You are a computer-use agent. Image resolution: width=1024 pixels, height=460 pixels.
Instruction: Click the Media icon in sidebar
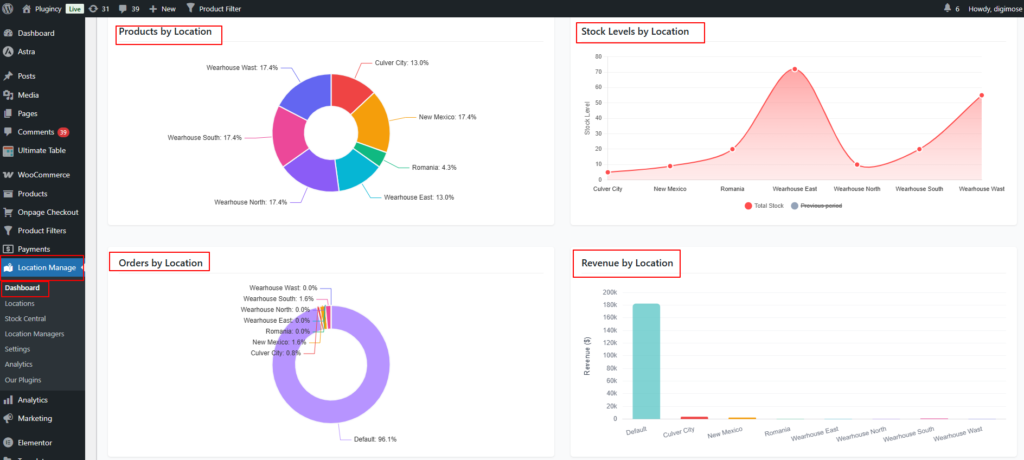pos(9,95)
